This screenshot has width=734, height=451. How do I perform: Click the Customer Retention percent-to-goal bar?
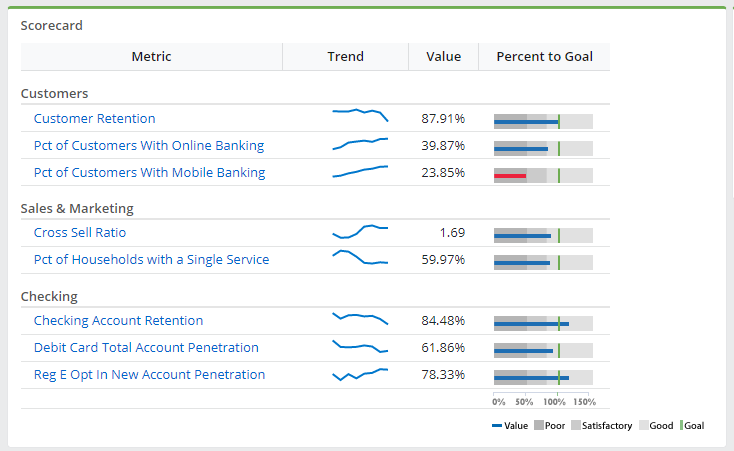543,122
